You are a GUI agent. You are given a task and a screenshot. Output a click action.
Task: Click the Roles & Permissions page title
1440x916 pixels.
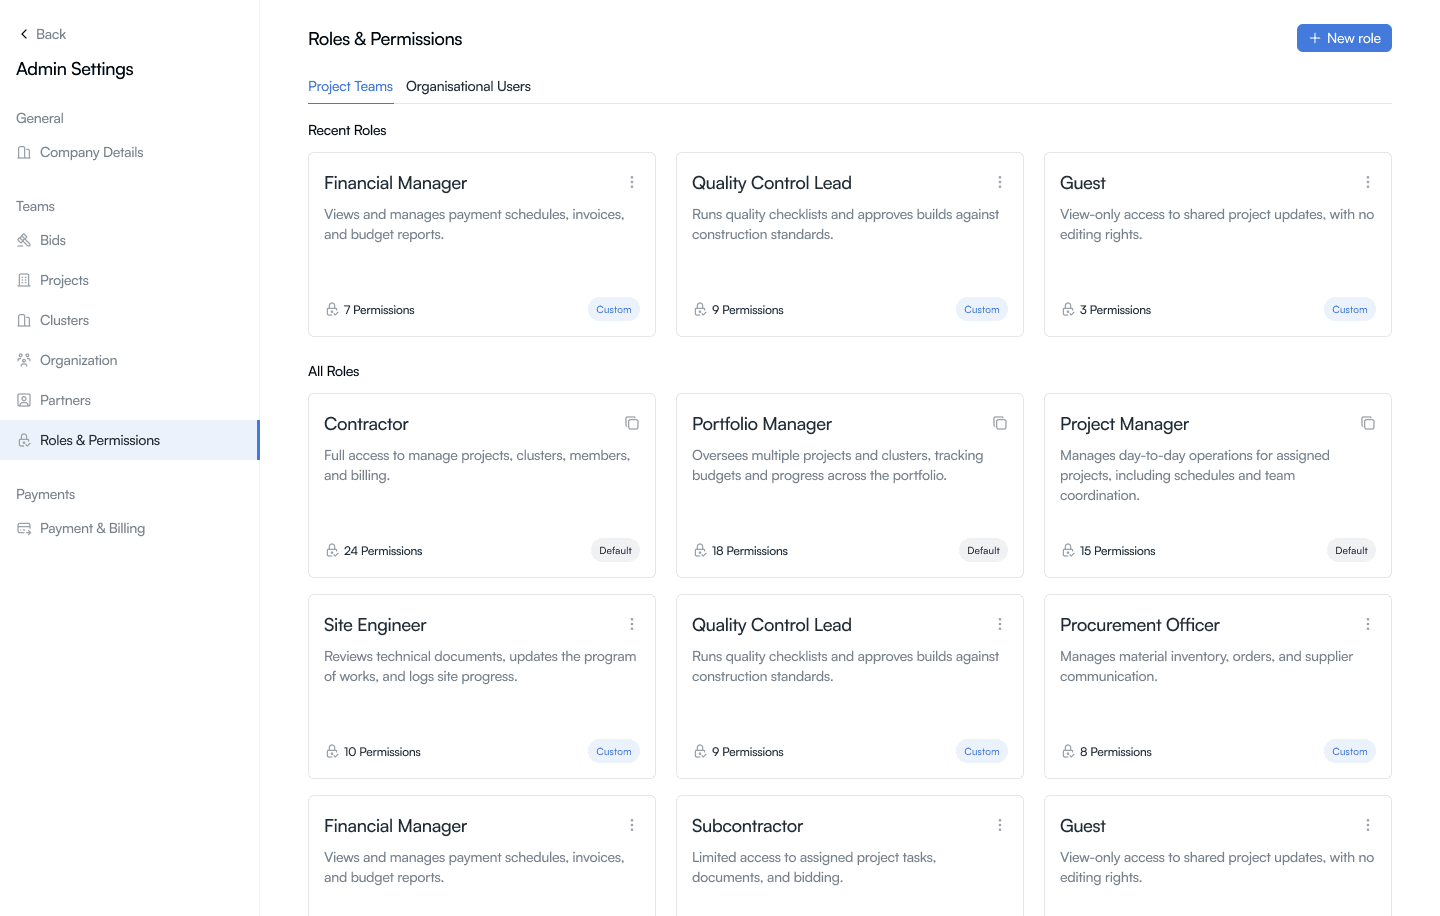385,39
